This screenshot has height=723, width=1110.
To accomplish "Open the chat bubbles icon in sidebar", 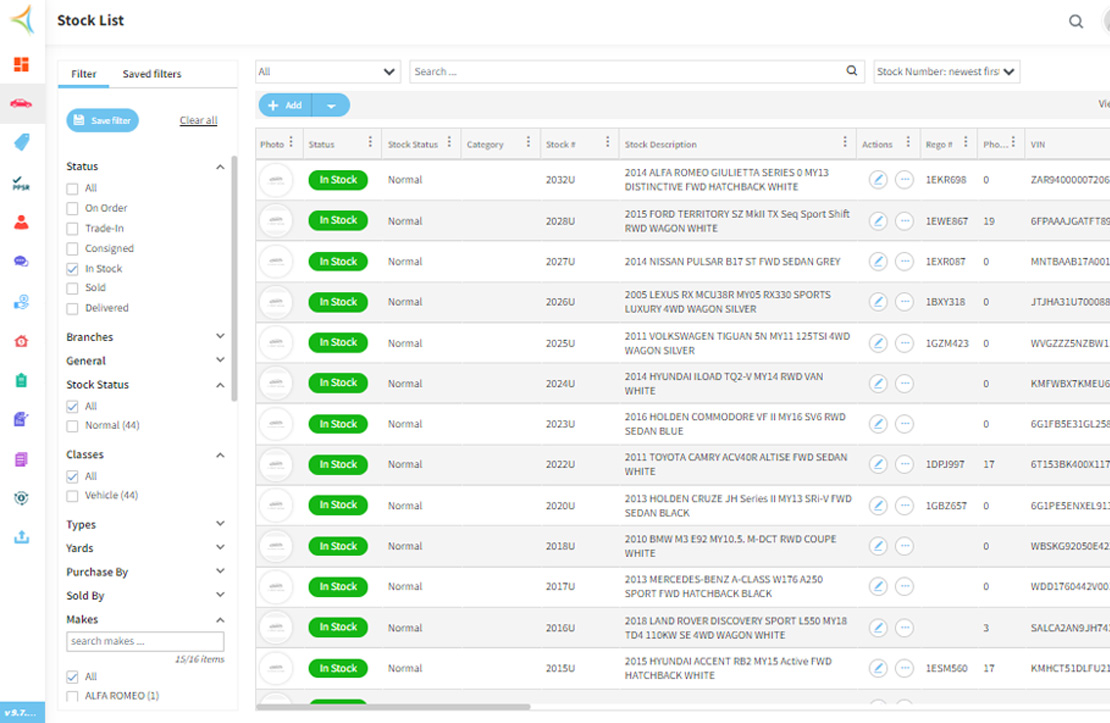I will coord(21,261).
